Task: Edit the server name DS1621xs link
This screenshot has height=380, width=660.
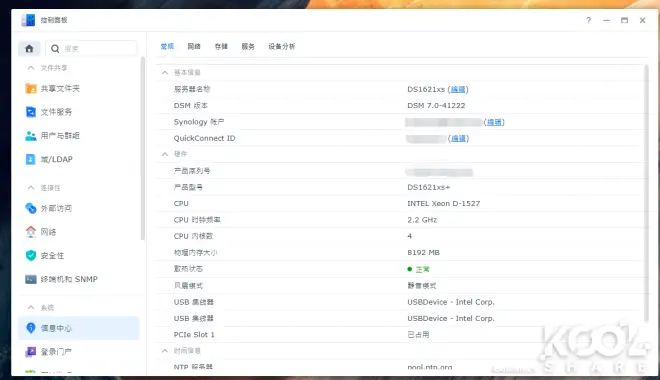Action: click(458, 89)
